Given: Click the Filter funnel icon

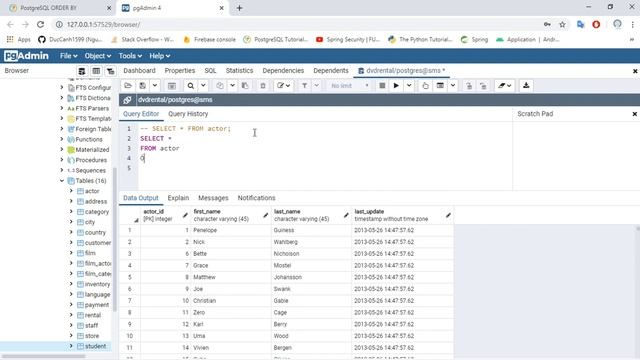Looking at the screenshot, I should [x=304, y=86].
